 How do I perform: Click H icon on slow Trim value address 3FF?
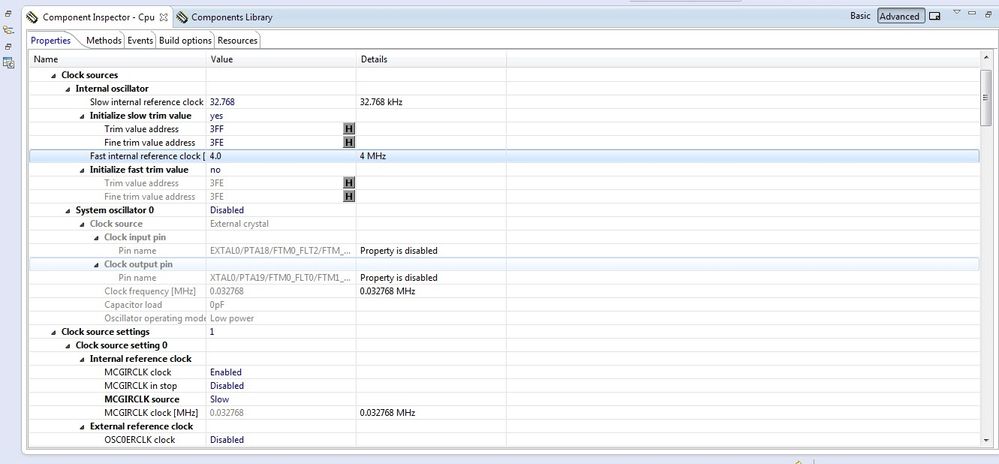click(349, 129)
